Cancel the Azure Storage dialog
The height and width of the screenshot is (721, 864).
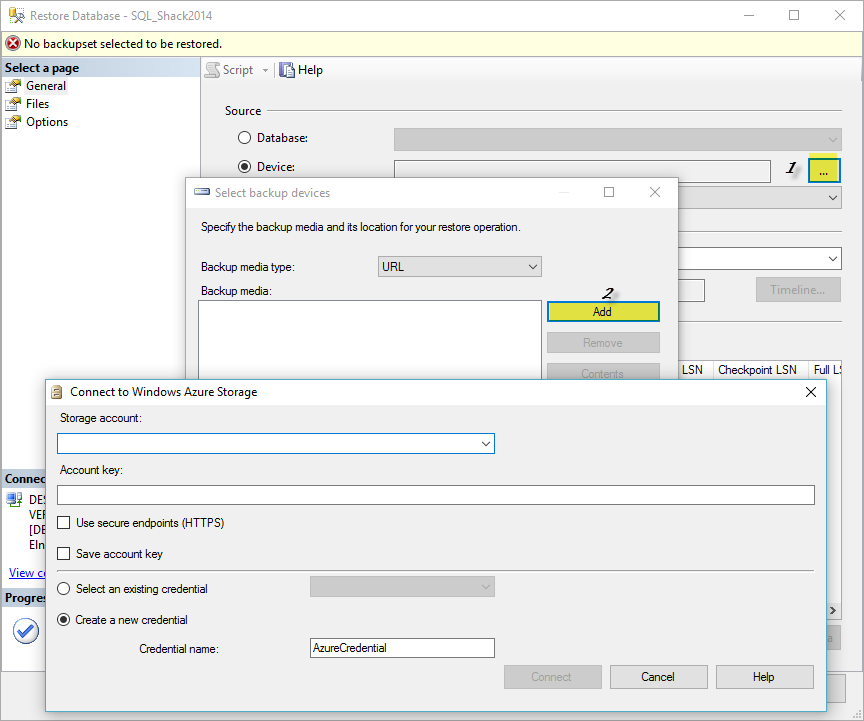(658, 677)
